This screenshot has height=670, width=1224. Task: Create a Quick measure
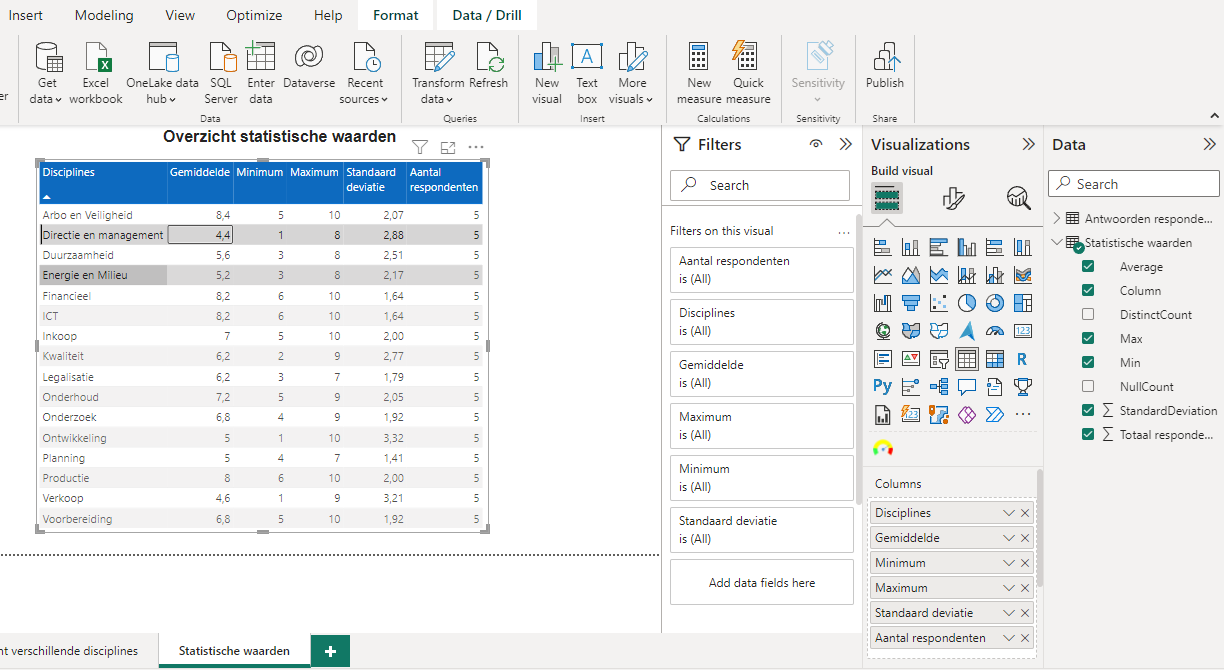pos(748,73)
